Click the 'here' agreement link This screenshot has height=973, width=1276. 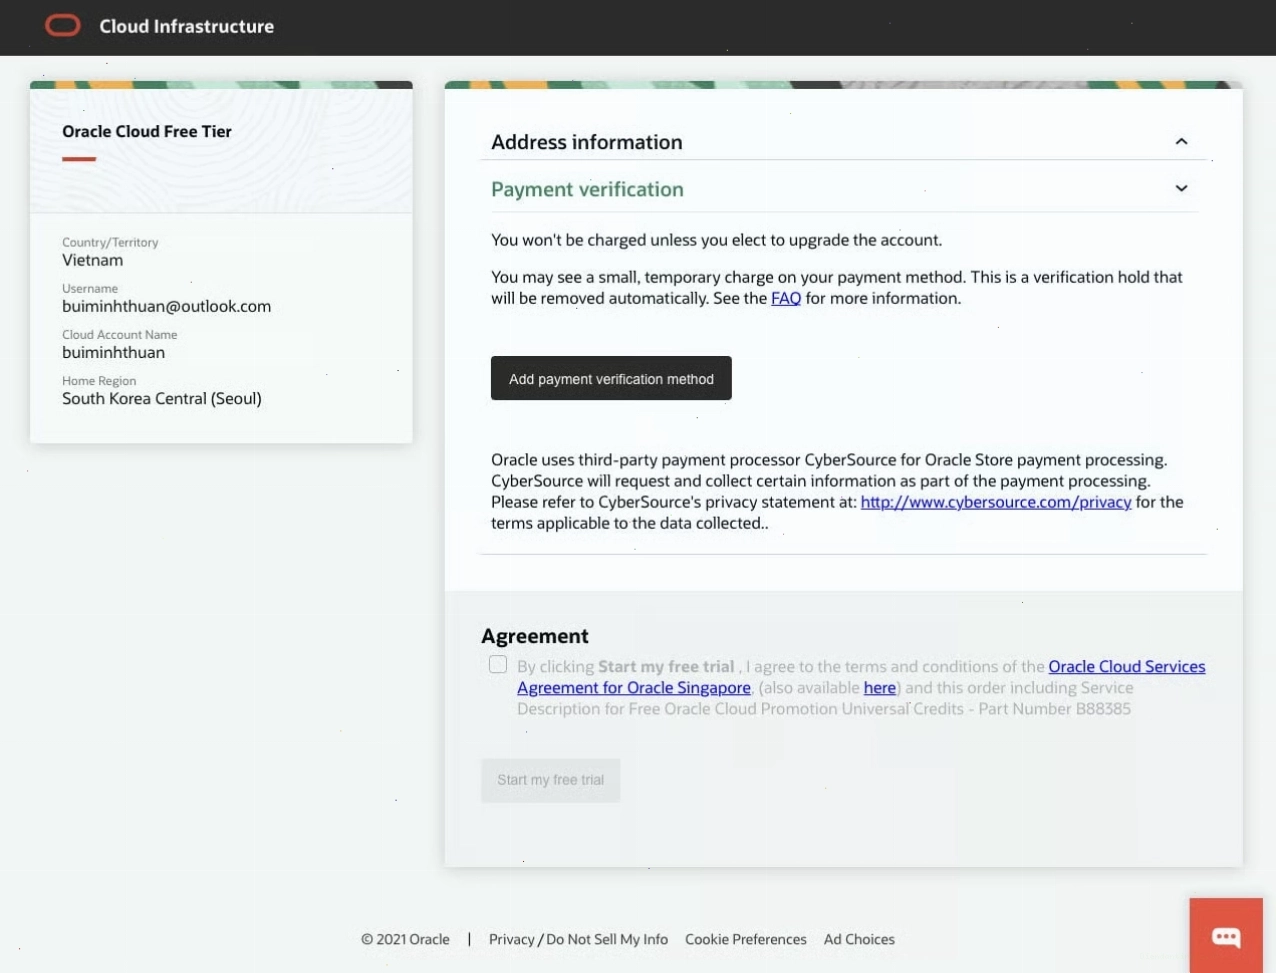click(x=880, y=688)
